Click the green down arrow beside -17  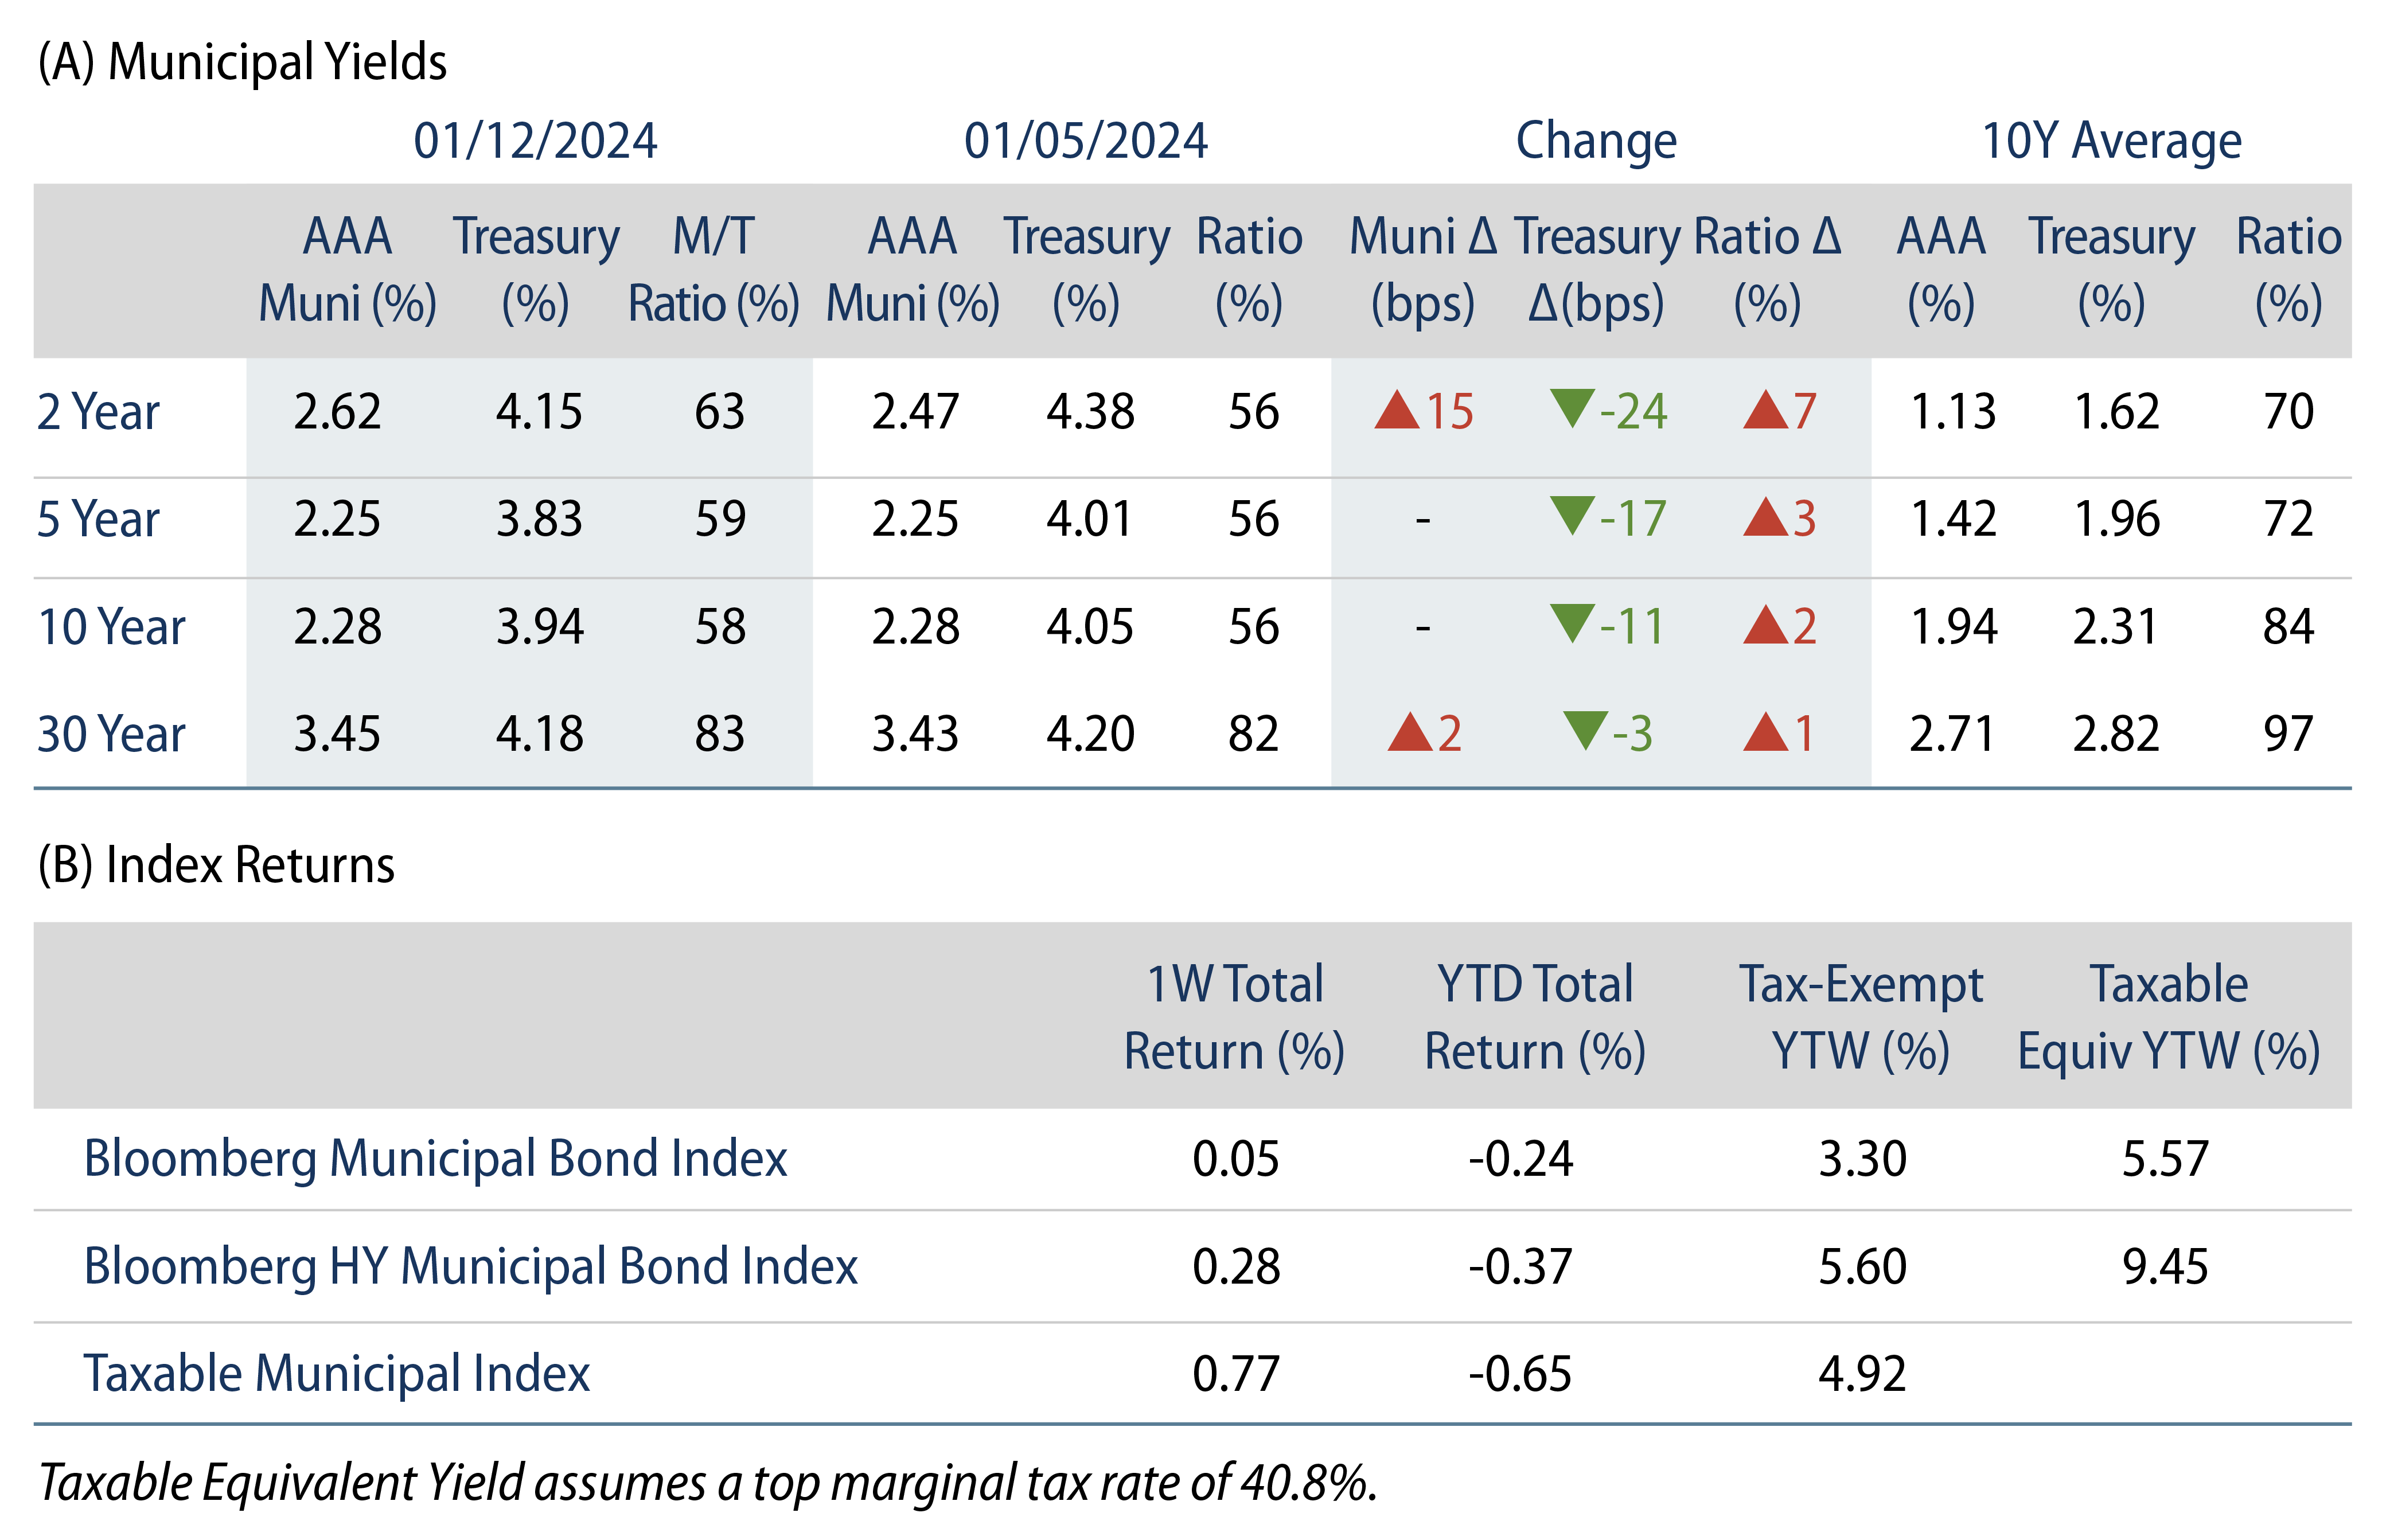click(1572, 515)
